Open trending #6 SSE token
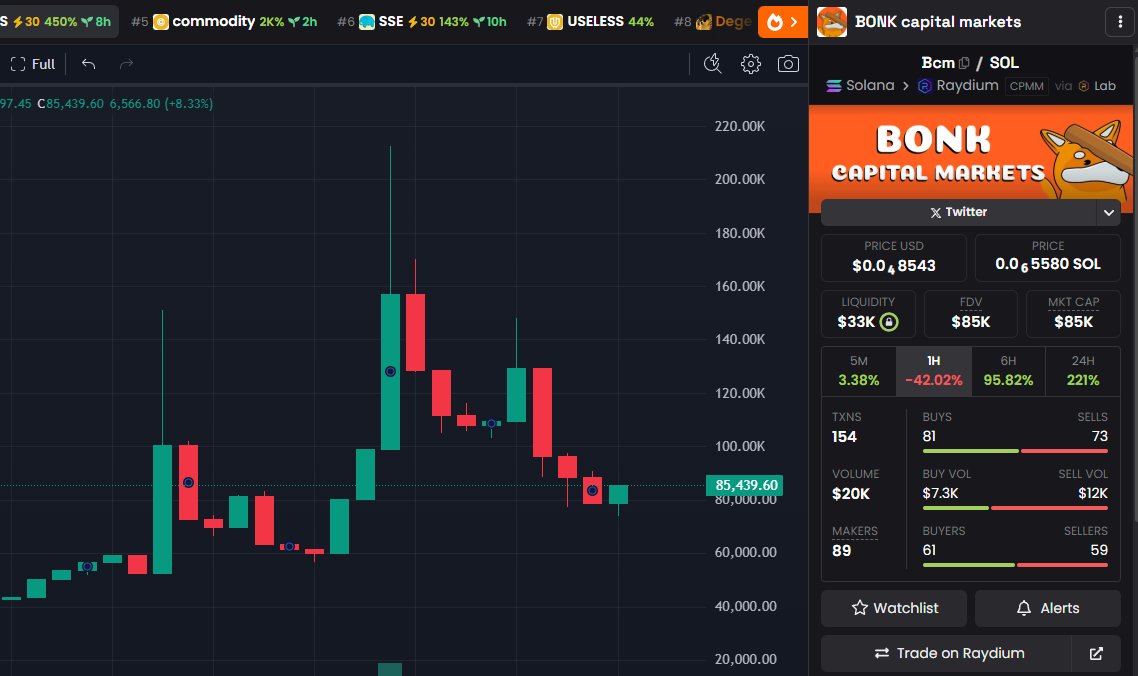1138x676 pixels. (422, 22)
